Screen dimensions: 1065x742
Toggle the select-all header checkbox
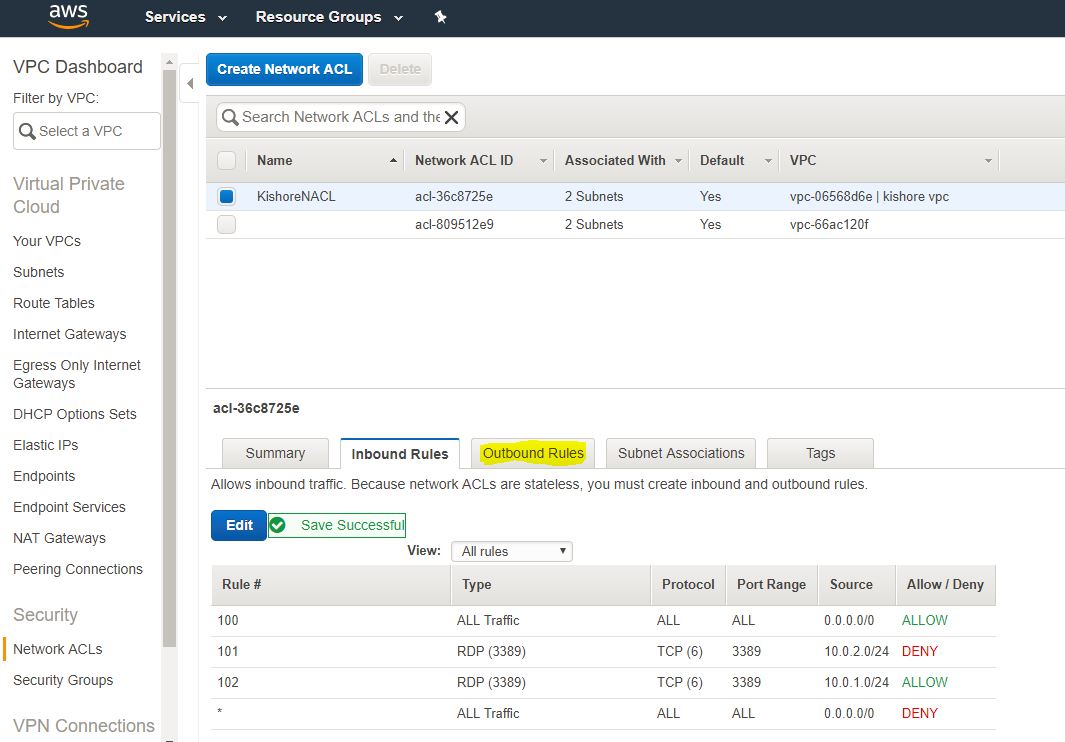(226, 160)
